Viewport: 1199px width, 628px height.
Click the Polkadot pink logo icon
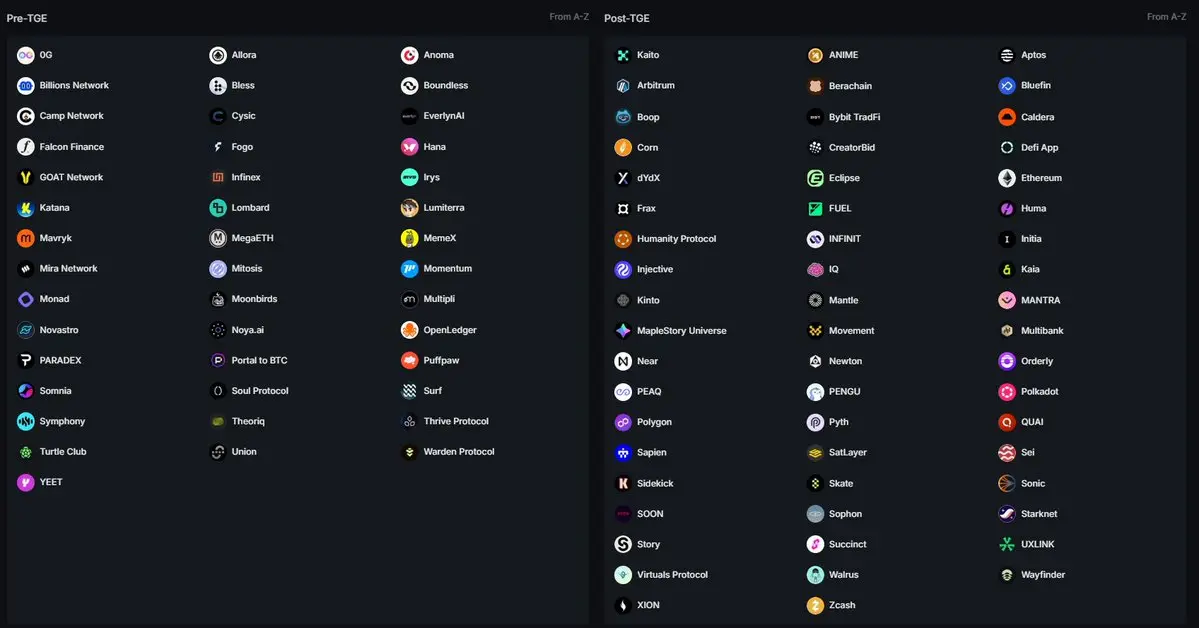(x=1007, y=392)
